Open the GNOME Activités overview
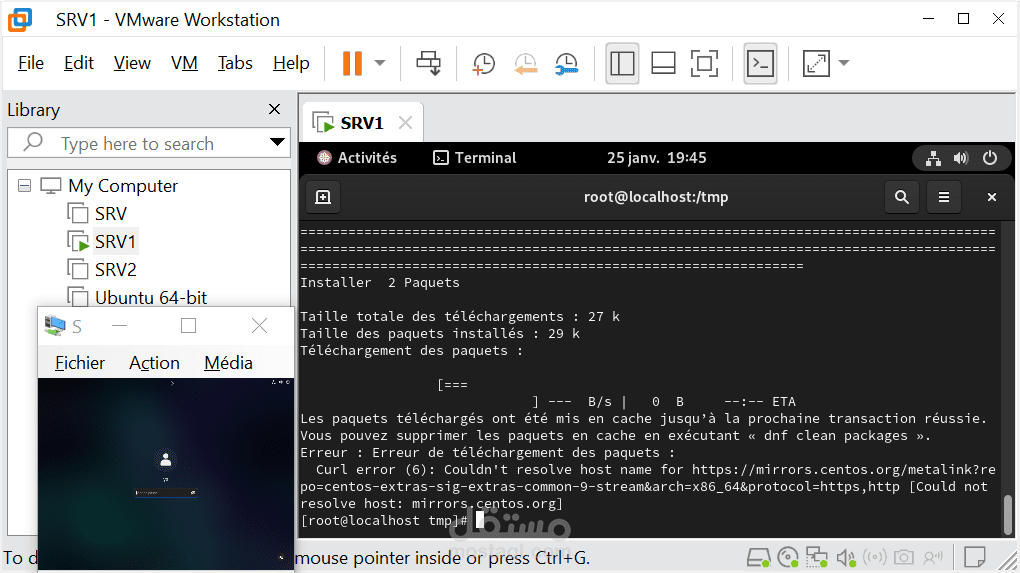 pyautogui.click(x=356, y=158)
